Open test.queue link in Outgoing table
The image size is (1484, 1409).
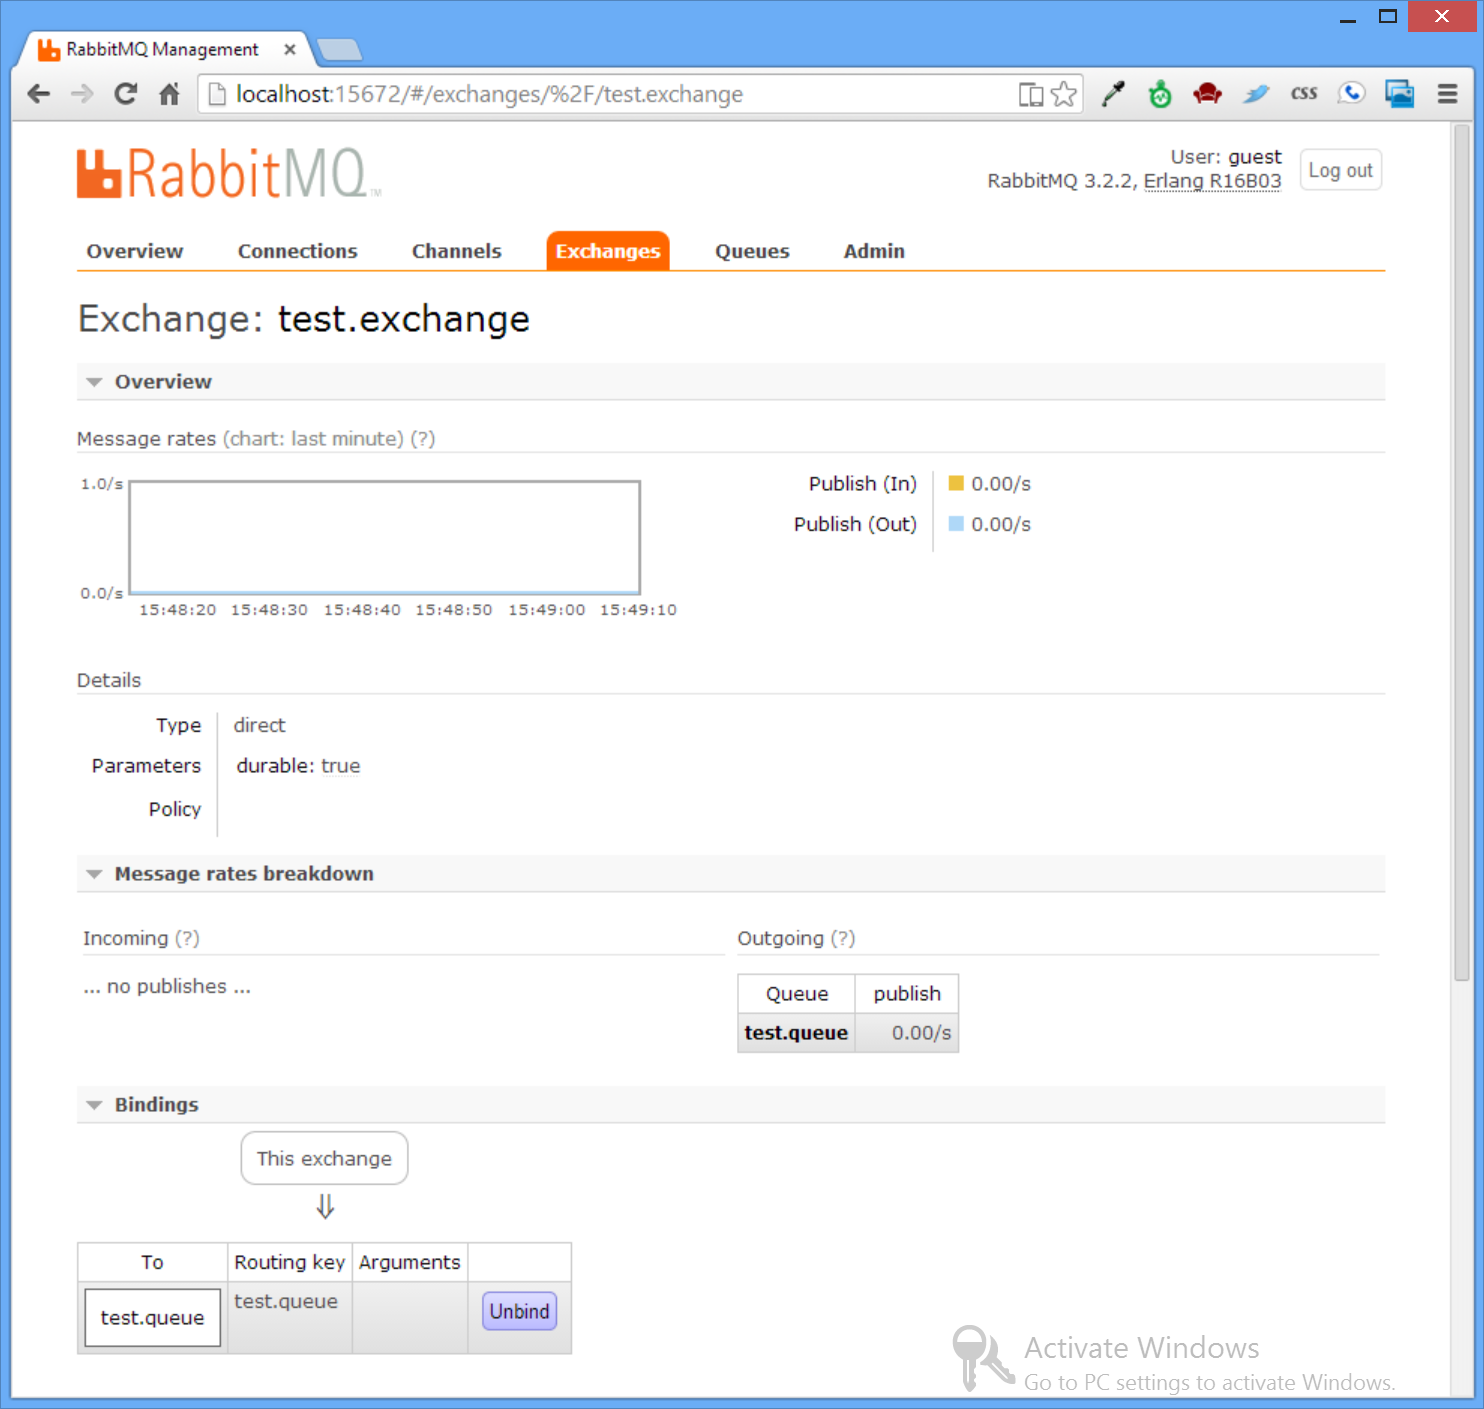[796, 1033]
